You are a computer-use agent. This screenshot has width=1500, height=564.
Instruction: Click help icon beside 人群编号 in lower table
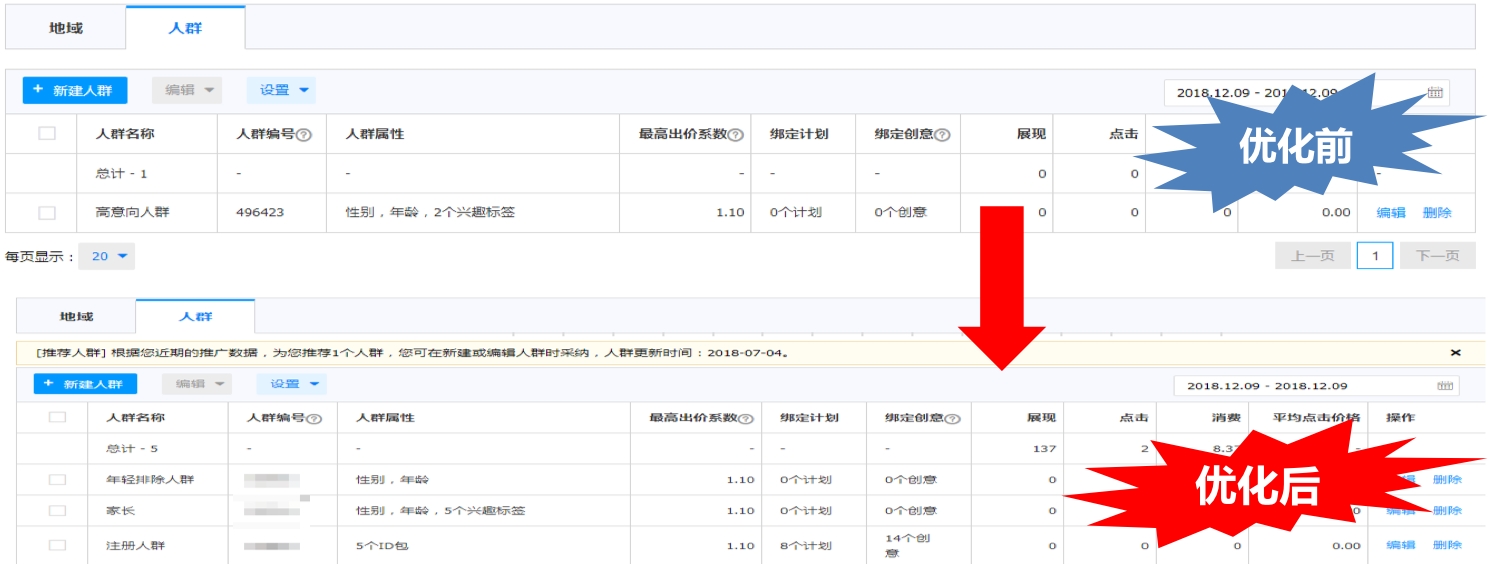click(x=314, y=419)
